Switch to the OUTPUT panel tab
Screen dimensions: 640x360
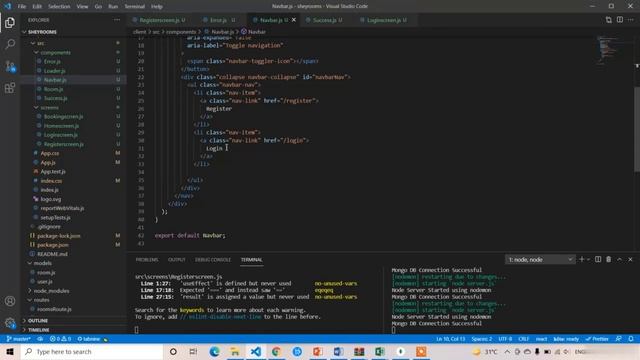pos(177,260)
